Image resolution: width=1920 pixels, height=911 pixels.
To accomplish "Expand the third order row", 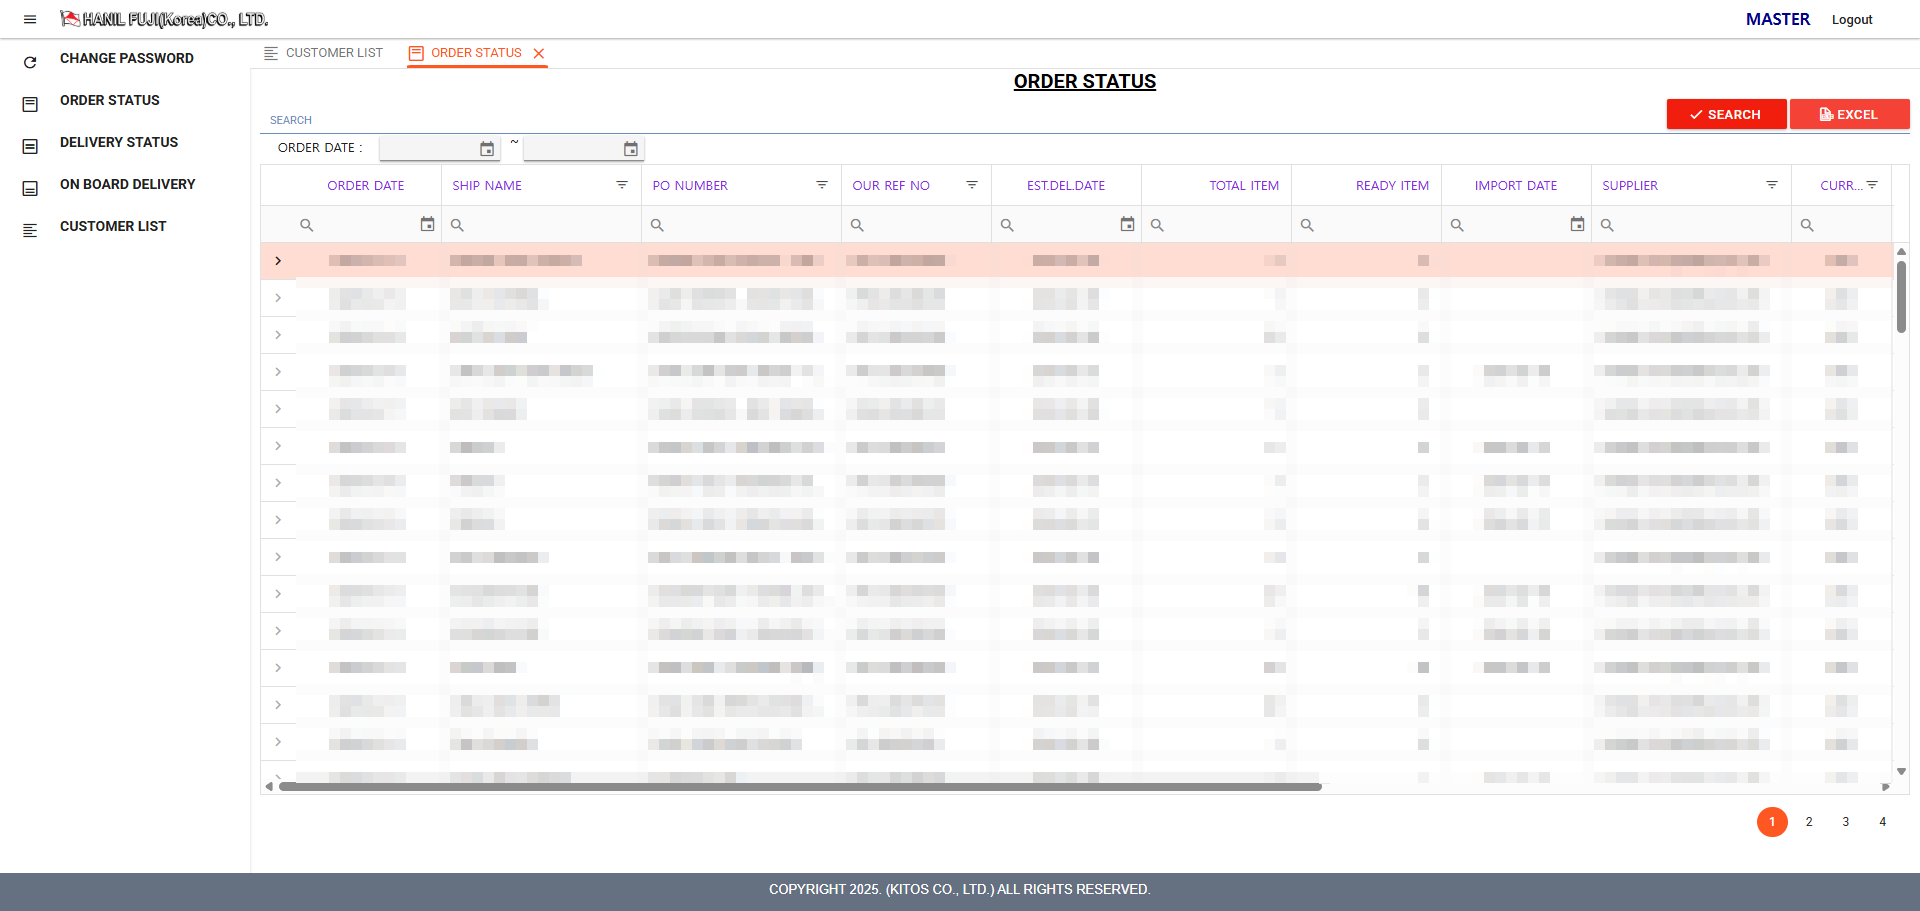I will pyautogui.click(x=278, y=335).
